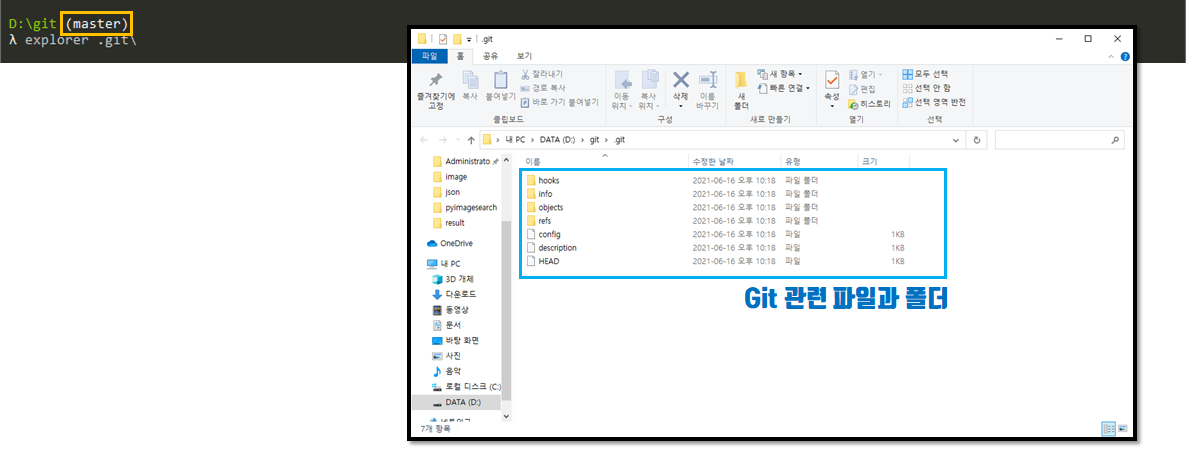
Task: Click 내 PC in the address breadcrumb
Action: [x=515, y=140]
